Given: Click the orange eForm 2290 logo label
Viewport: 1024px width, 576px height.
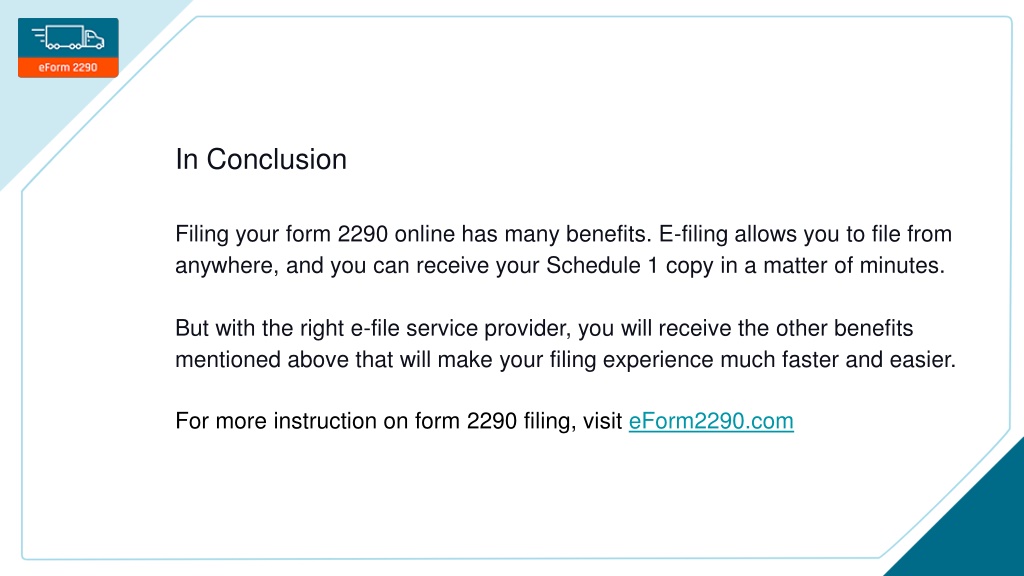Looking at the screenshot, I should (x=68, y=67).
